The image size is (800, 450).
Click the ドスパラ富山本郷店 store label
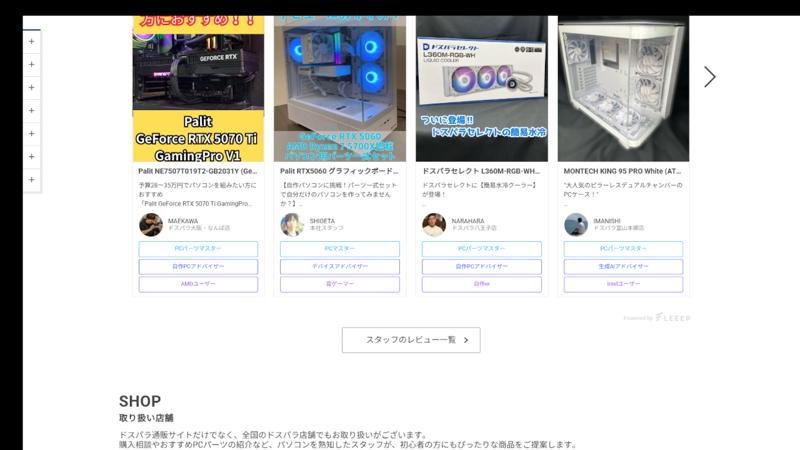click(x=619, y=228)
